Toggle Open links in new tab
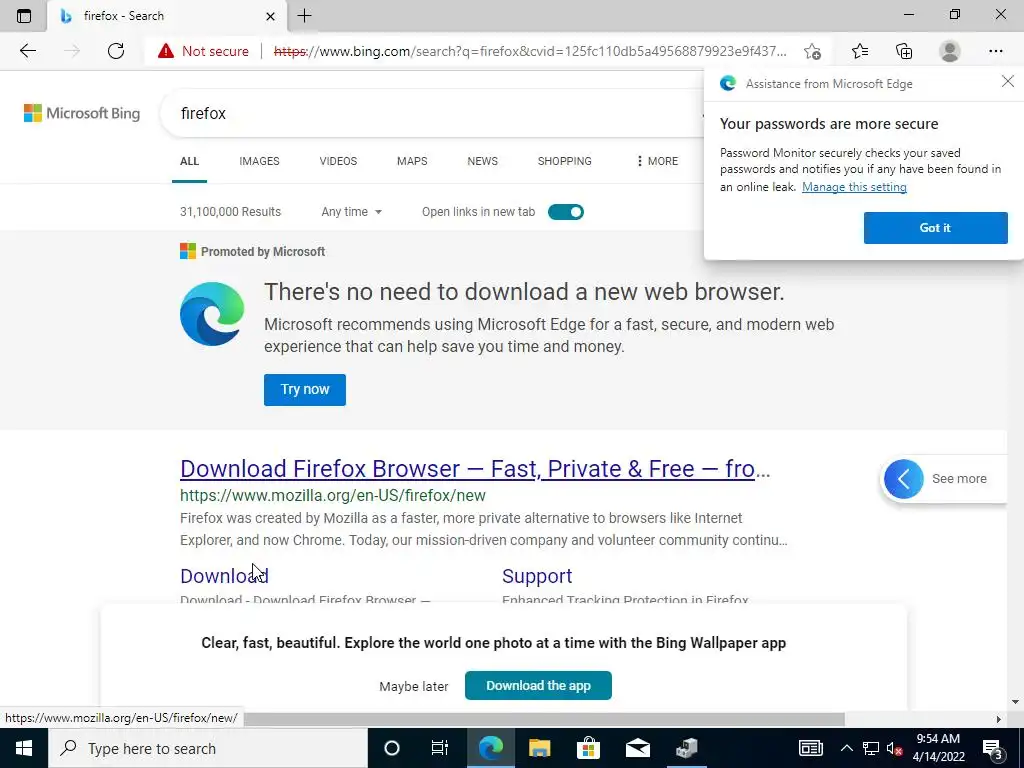Viewport: 1024px width, 768px height. point(566,212)
